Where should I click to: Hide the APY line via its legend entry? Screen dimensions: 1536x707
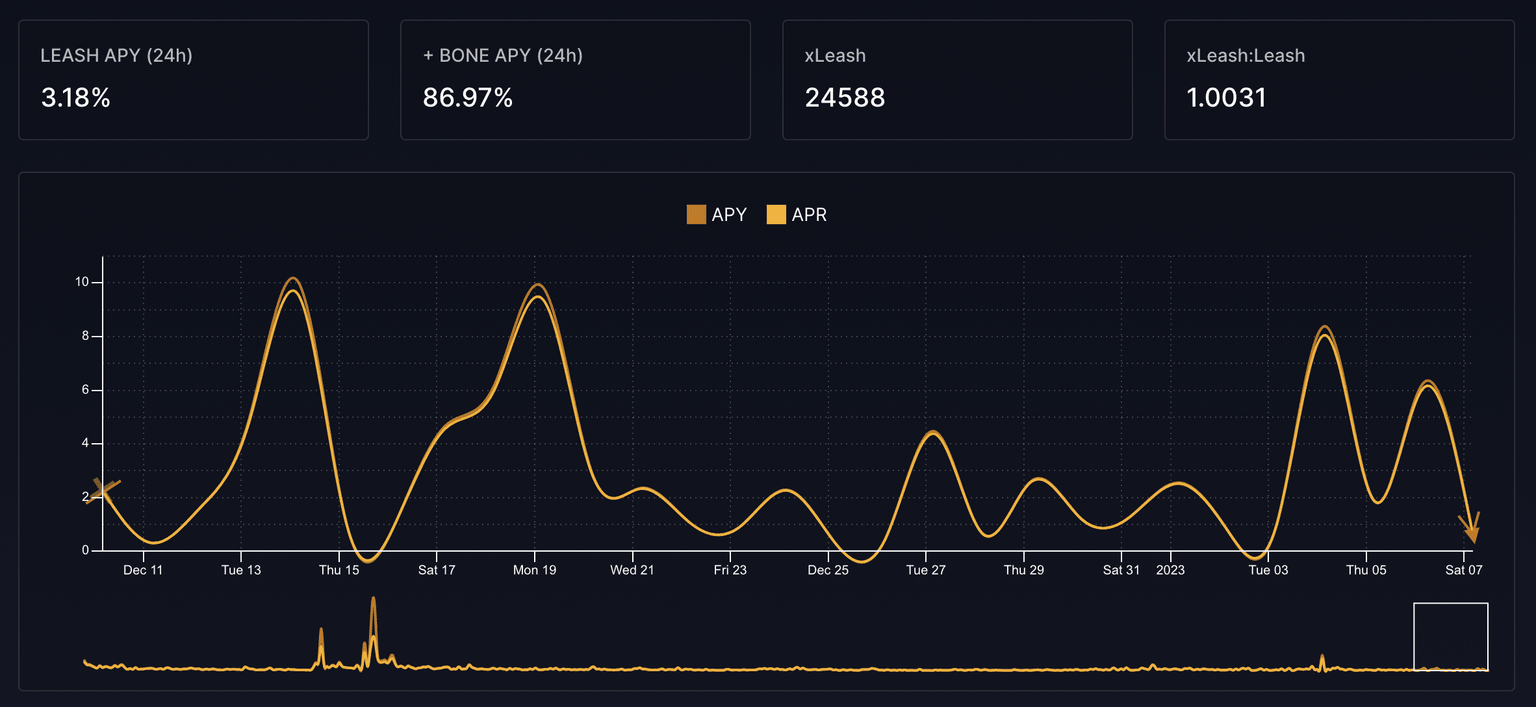tap(716, 214)
